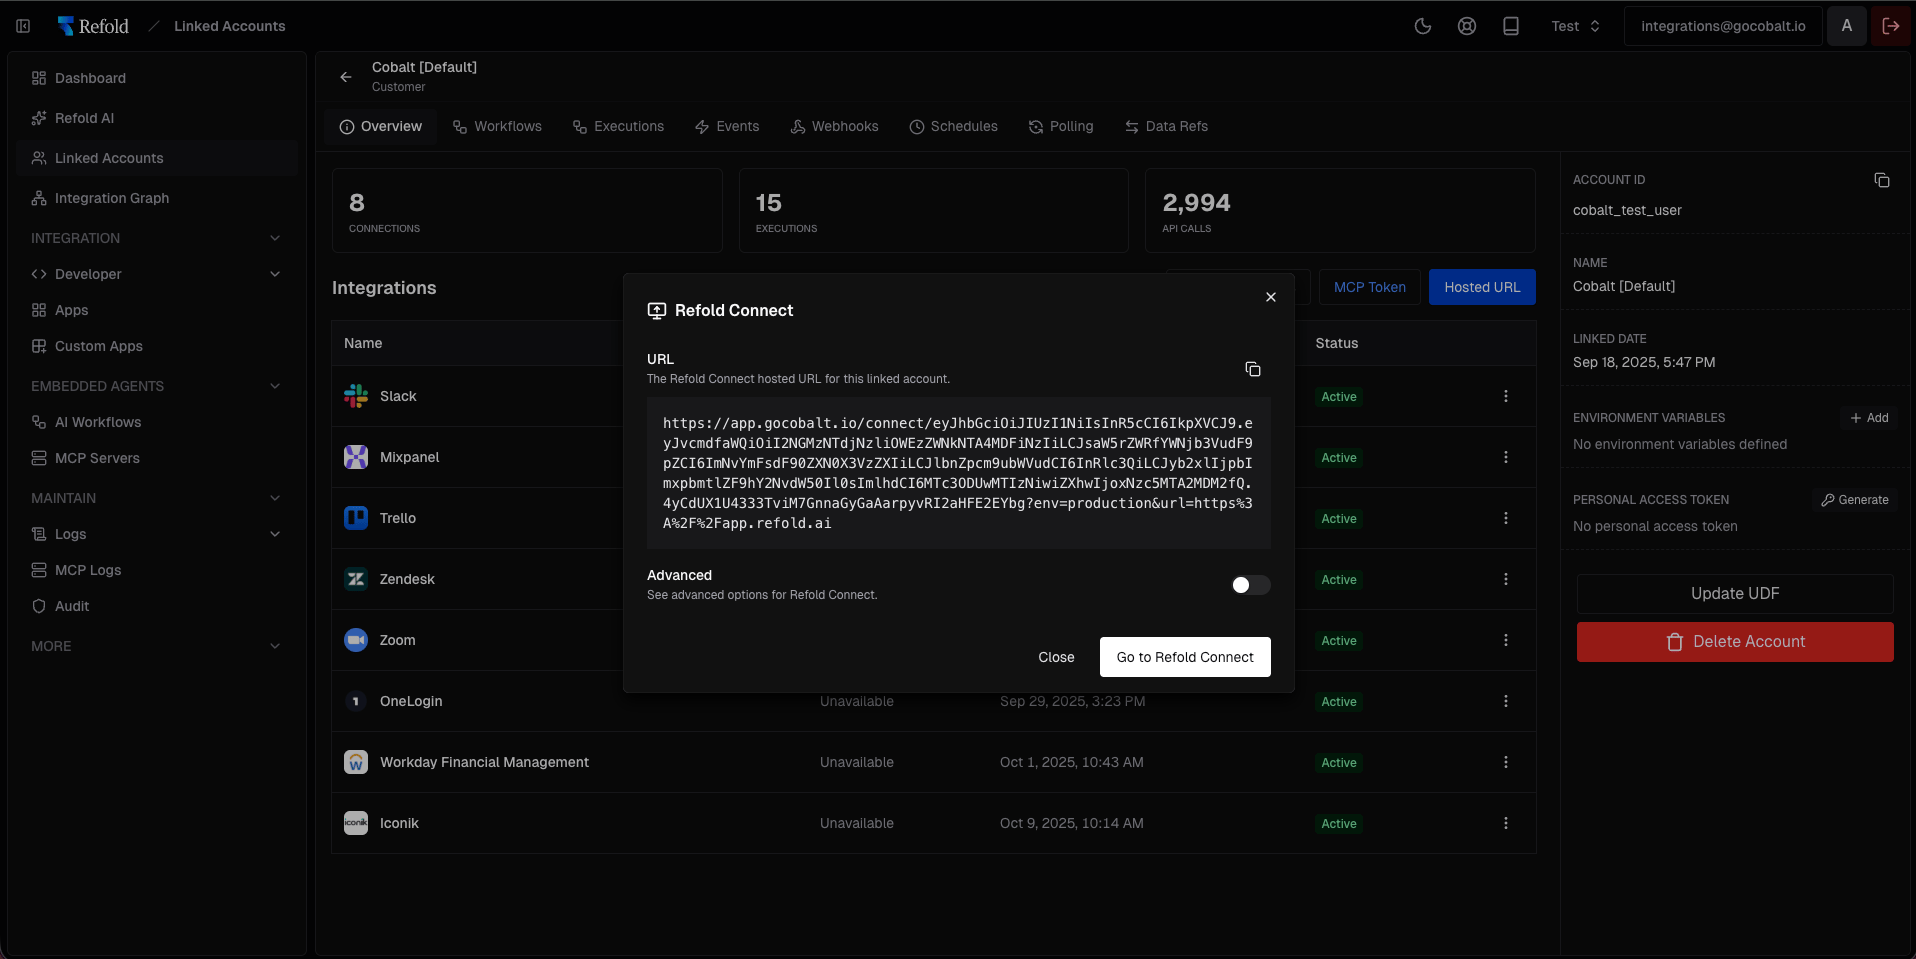Screen dimensions: 1916x959
Task: Open row menu for Iconik
Action: click(1506, 823)
